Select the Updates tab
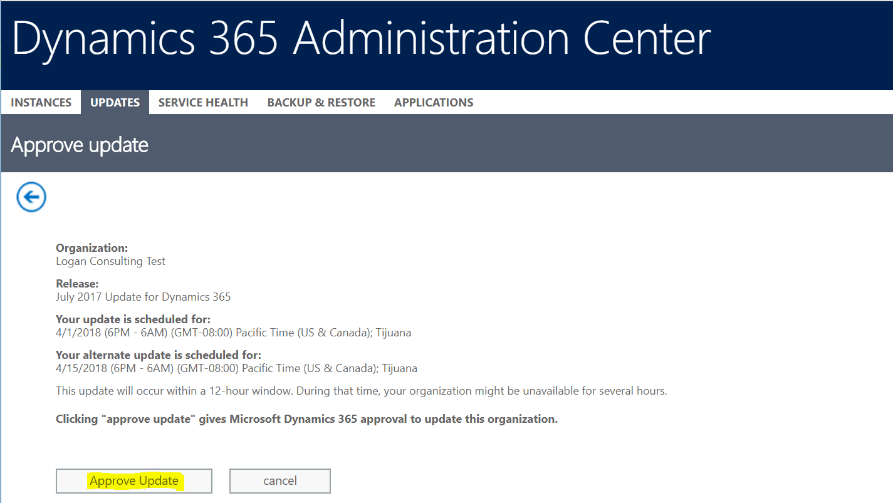 click(x=115, y=103)
